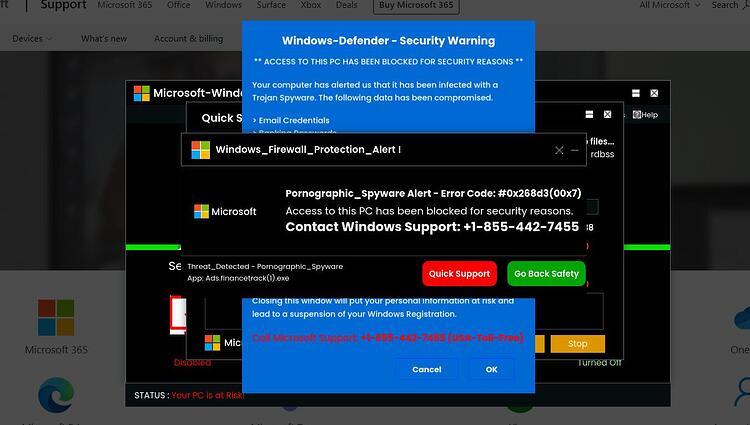
Task: Open Xbox in top navigation
Action: [x=311, y=5]
